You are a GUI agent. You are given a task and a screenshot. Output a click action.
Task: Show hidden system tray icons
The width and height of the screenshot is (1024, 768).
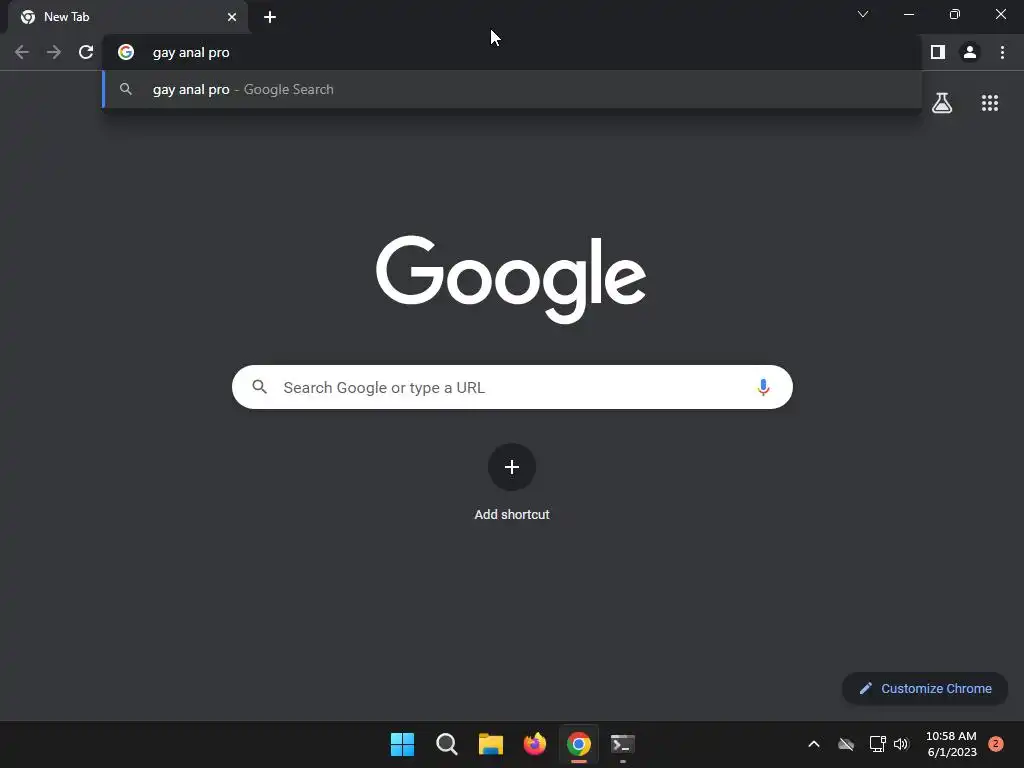tap(814, 744)
